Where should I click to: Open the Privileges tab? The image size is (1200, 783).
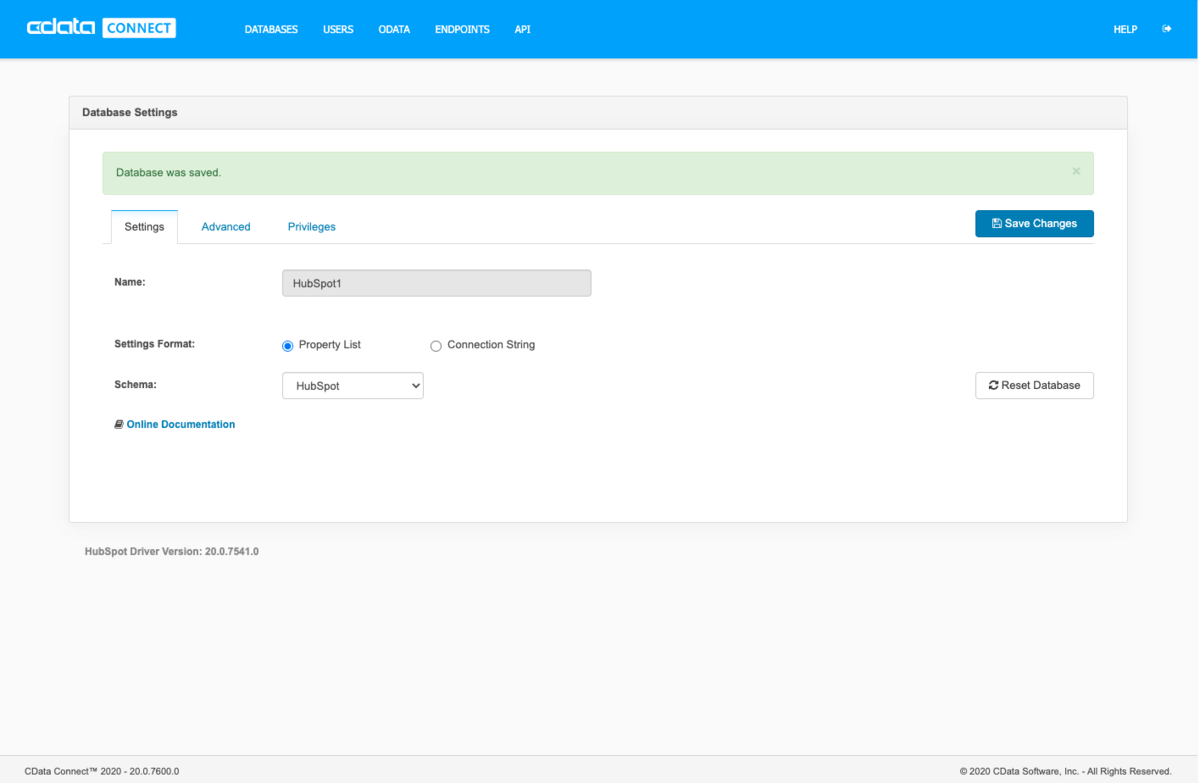[x=312, y=227]
